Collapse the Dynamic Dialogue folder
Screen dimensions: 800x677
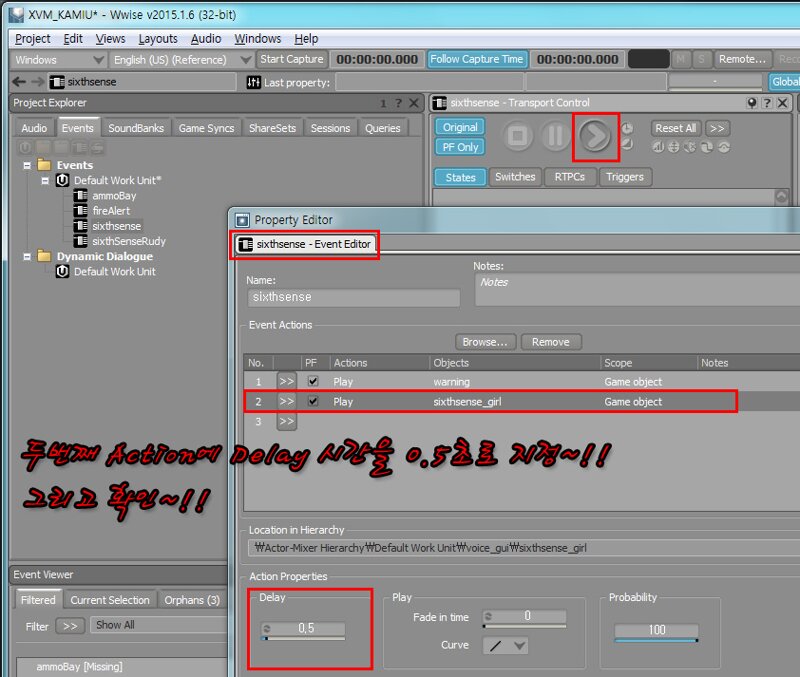[27, 257]
